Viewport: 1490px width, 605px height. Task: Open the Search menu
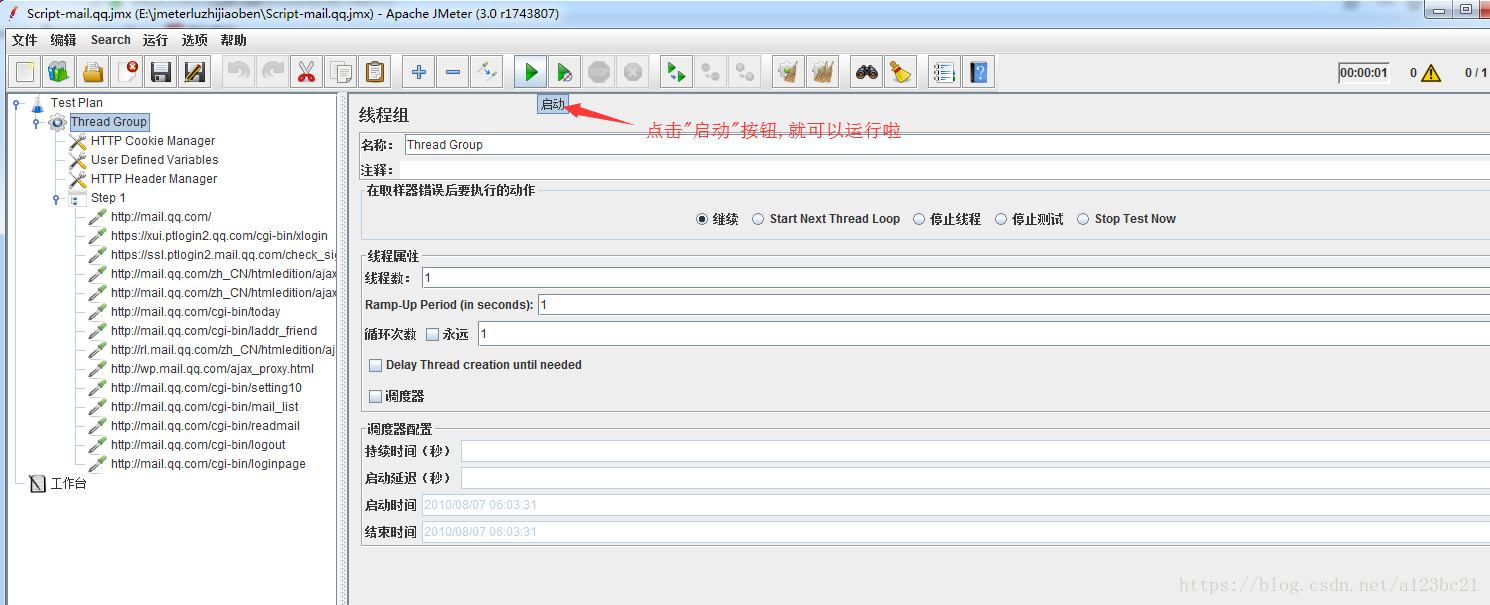pyautogui.click(x=110, y=40)
